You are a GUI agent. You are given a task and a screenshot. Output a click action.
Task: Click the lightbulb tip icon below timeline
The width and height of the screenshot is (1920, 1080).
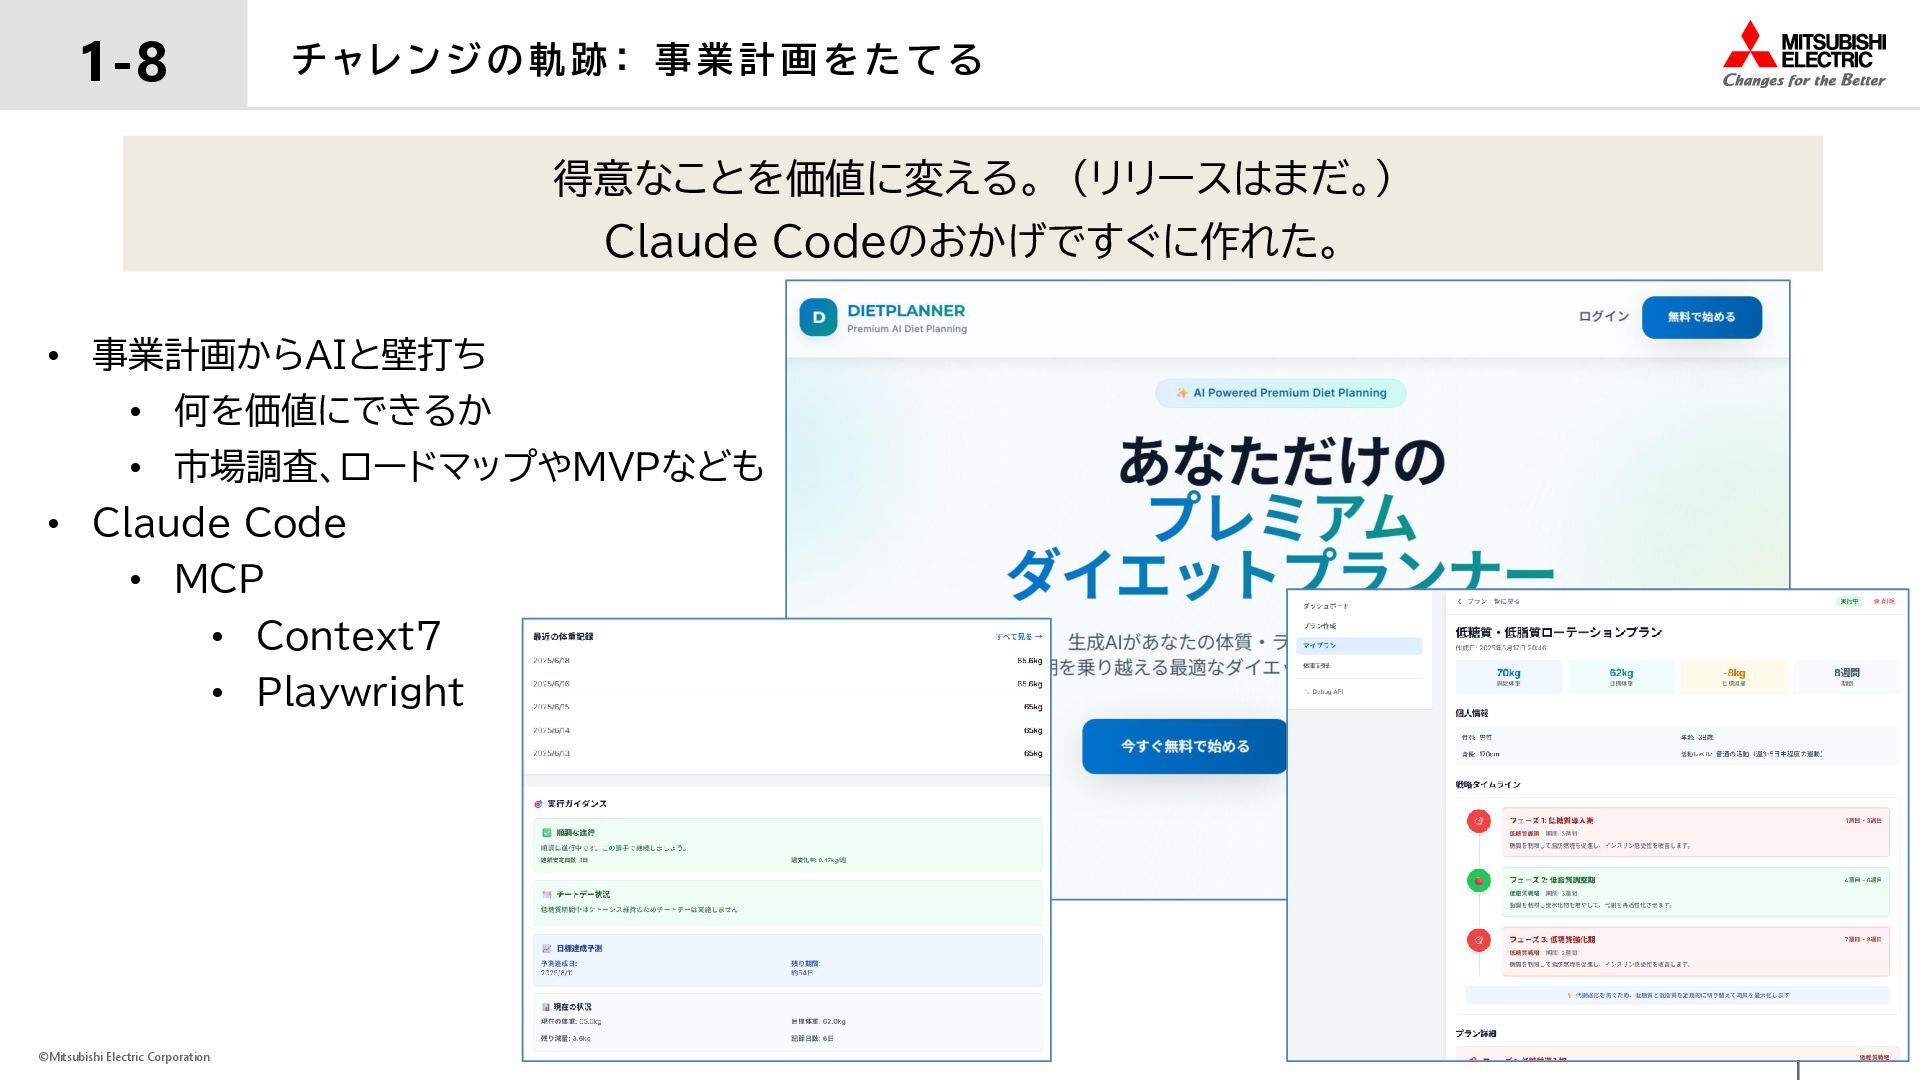coord(1570,995)
